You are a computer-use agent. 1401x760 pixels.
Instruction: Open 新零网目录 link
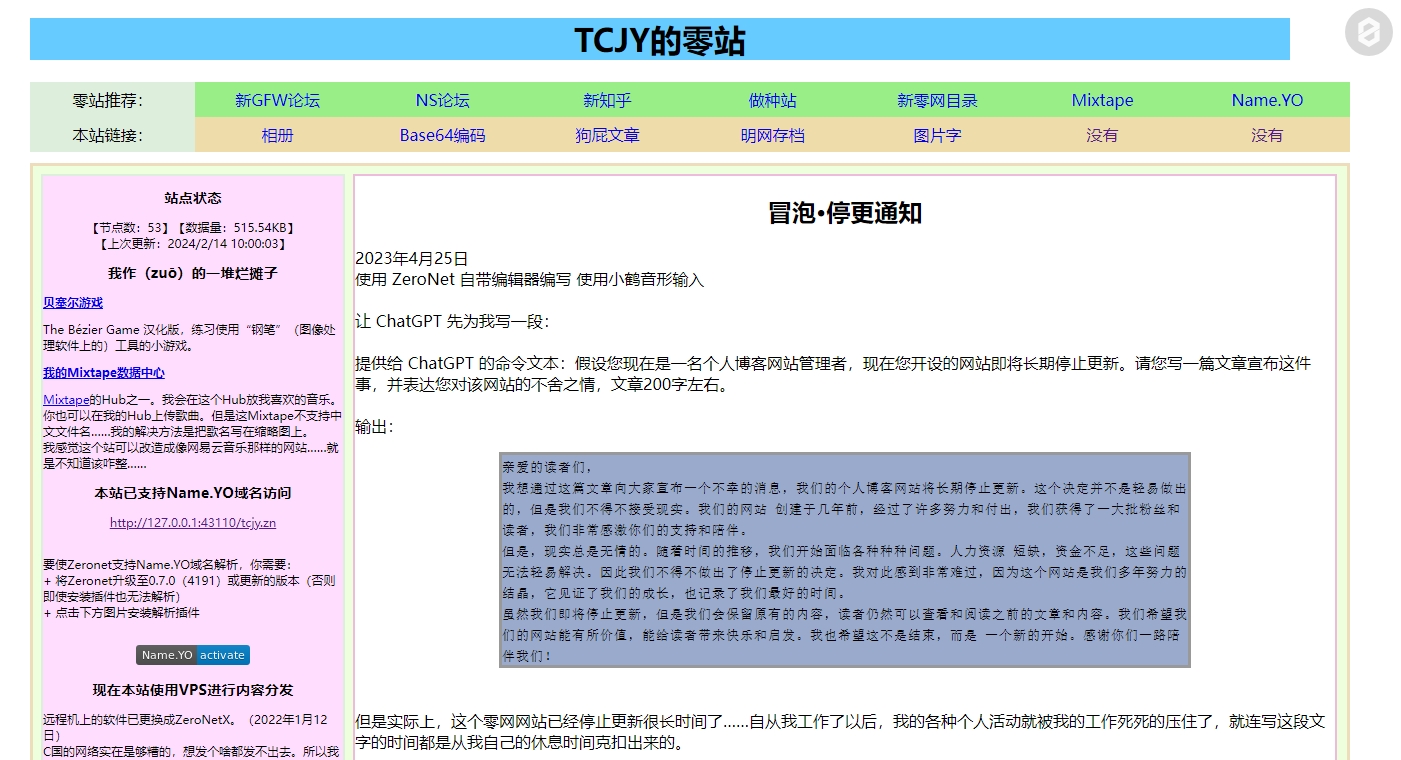pos(937,100)
